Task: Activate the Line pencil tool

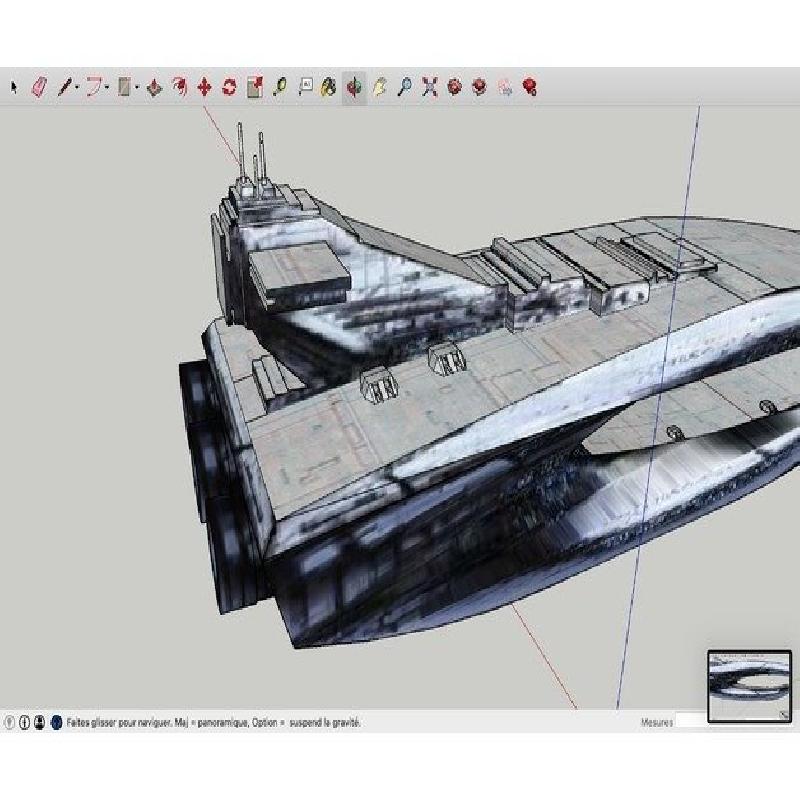Action: [65, 87]
